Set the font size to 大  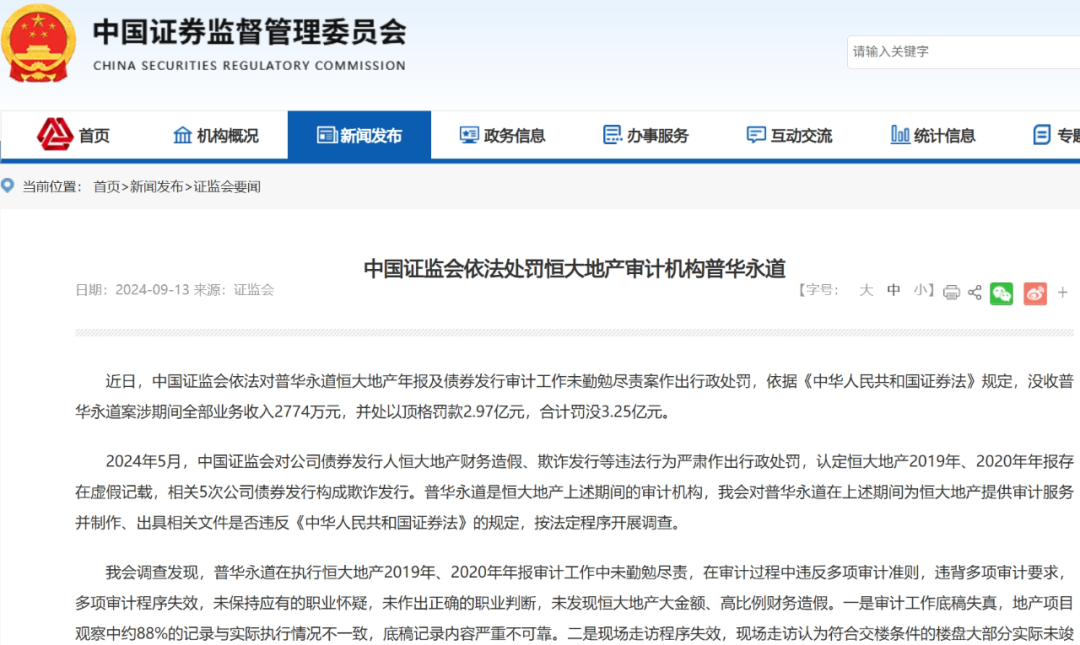pyautogui.click(x=866, y=290)
